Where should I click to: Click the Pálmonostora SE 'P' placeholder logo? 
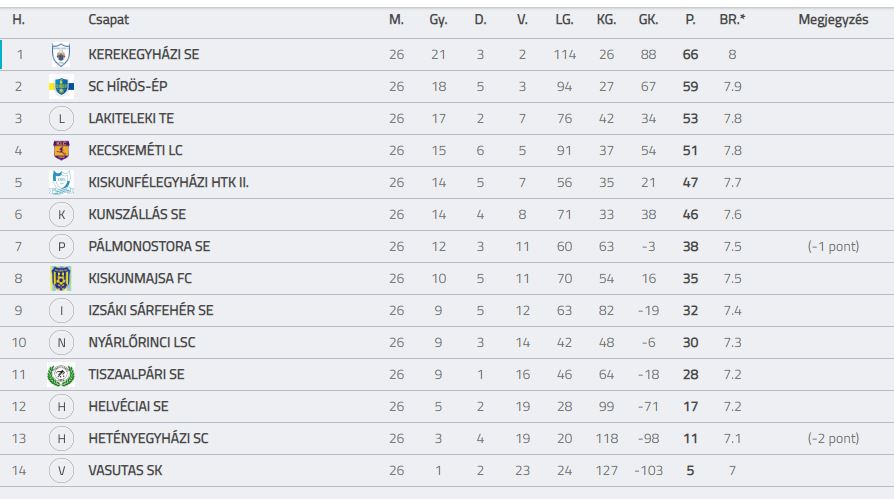click(x=61, y=246)
